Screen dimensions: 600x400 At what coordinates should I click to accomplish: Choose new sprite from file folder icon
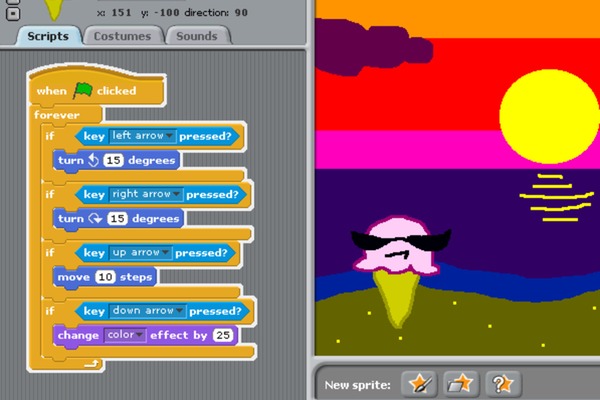[x=459, y=383]
